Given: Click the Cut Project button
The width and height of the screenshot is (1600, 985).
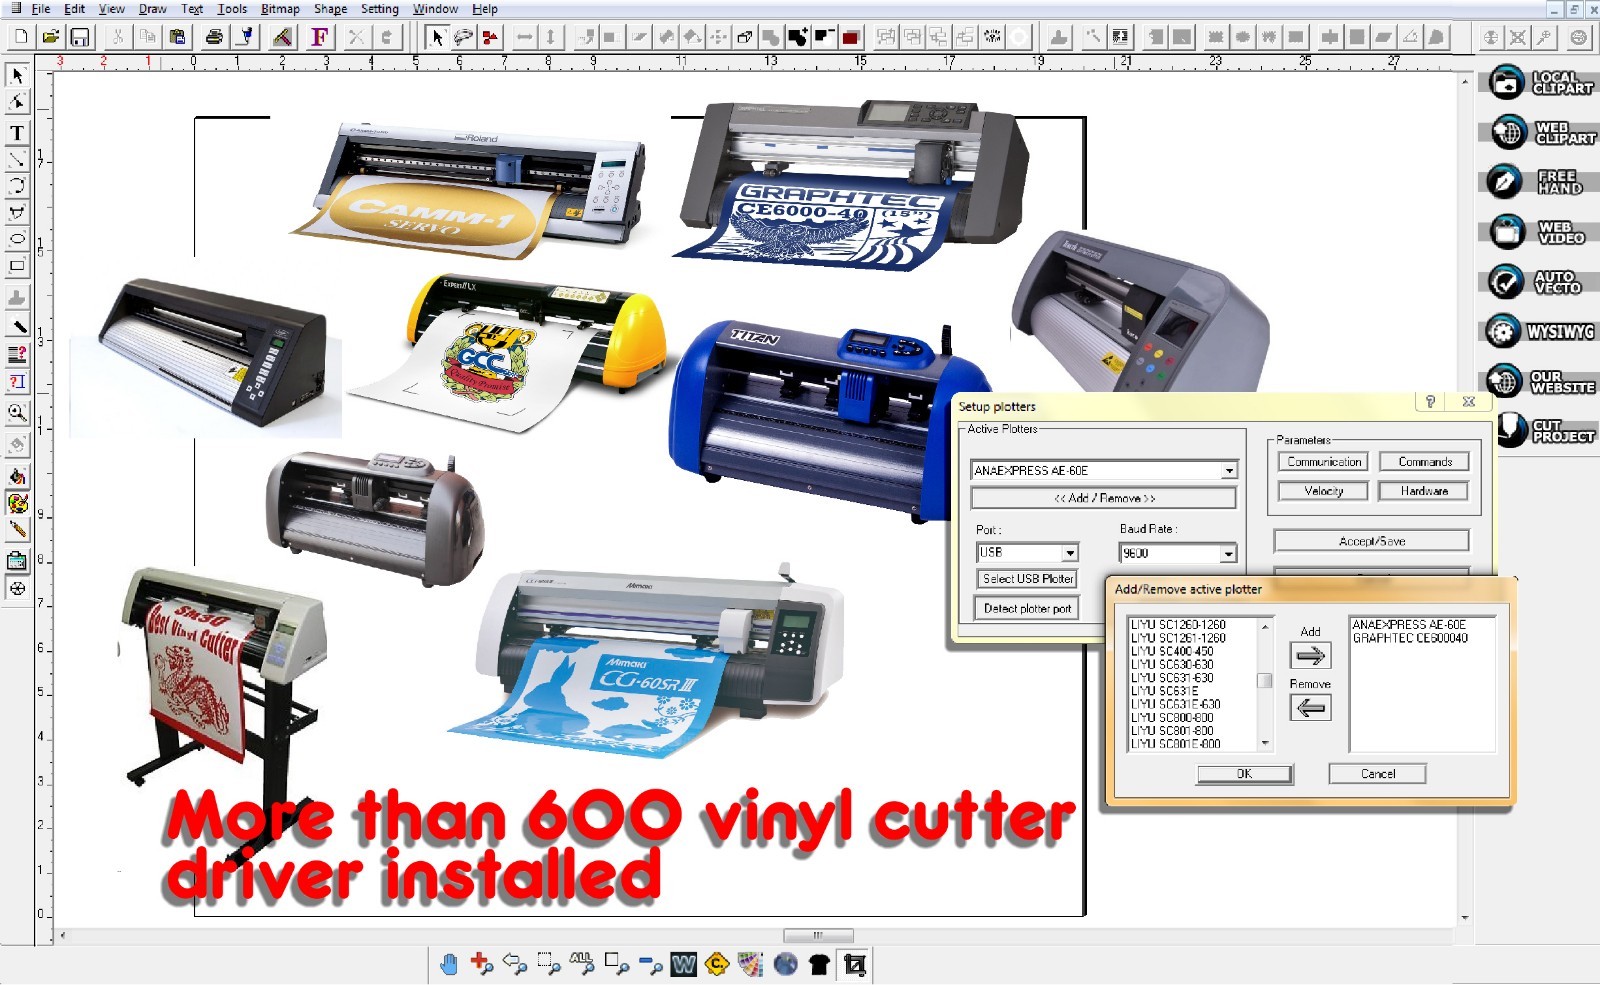Looking at the screenshot, I should [x=1546, y=431].
